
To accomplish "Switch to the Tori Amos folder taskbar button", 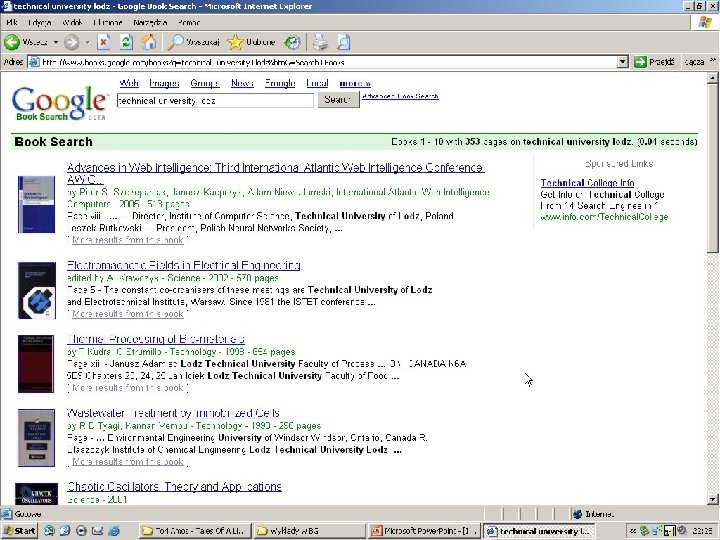I will pyautogui.click(x=195, y=531).
